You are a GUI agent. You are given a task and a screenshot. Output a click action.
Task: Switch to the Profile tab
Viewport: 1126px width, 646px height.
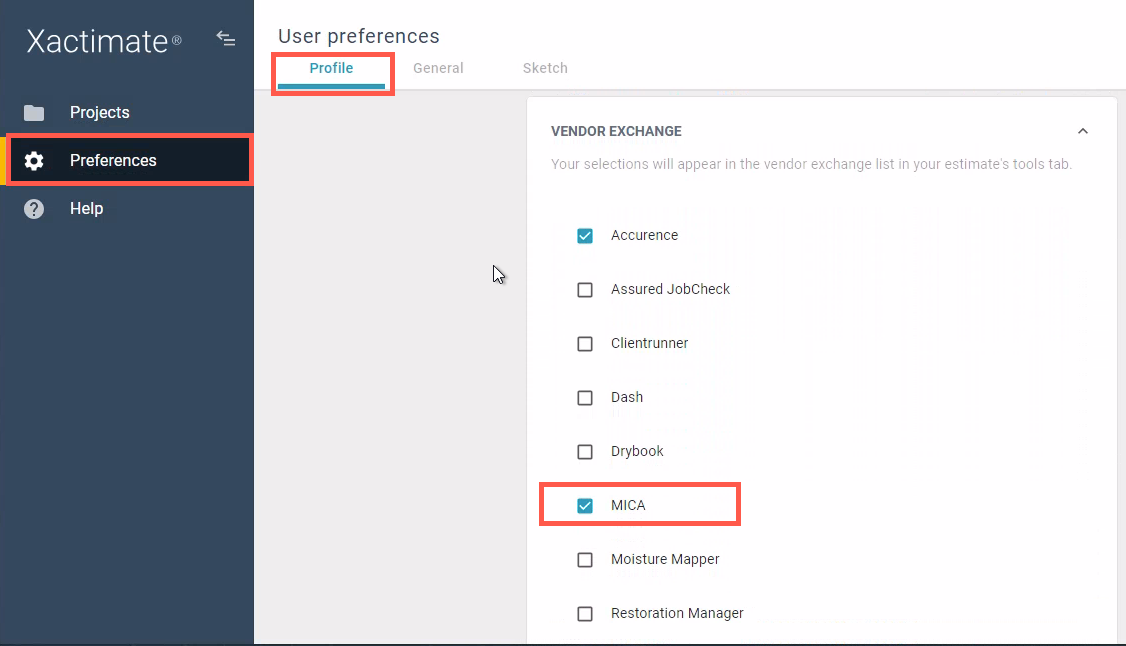click(331, 68)
